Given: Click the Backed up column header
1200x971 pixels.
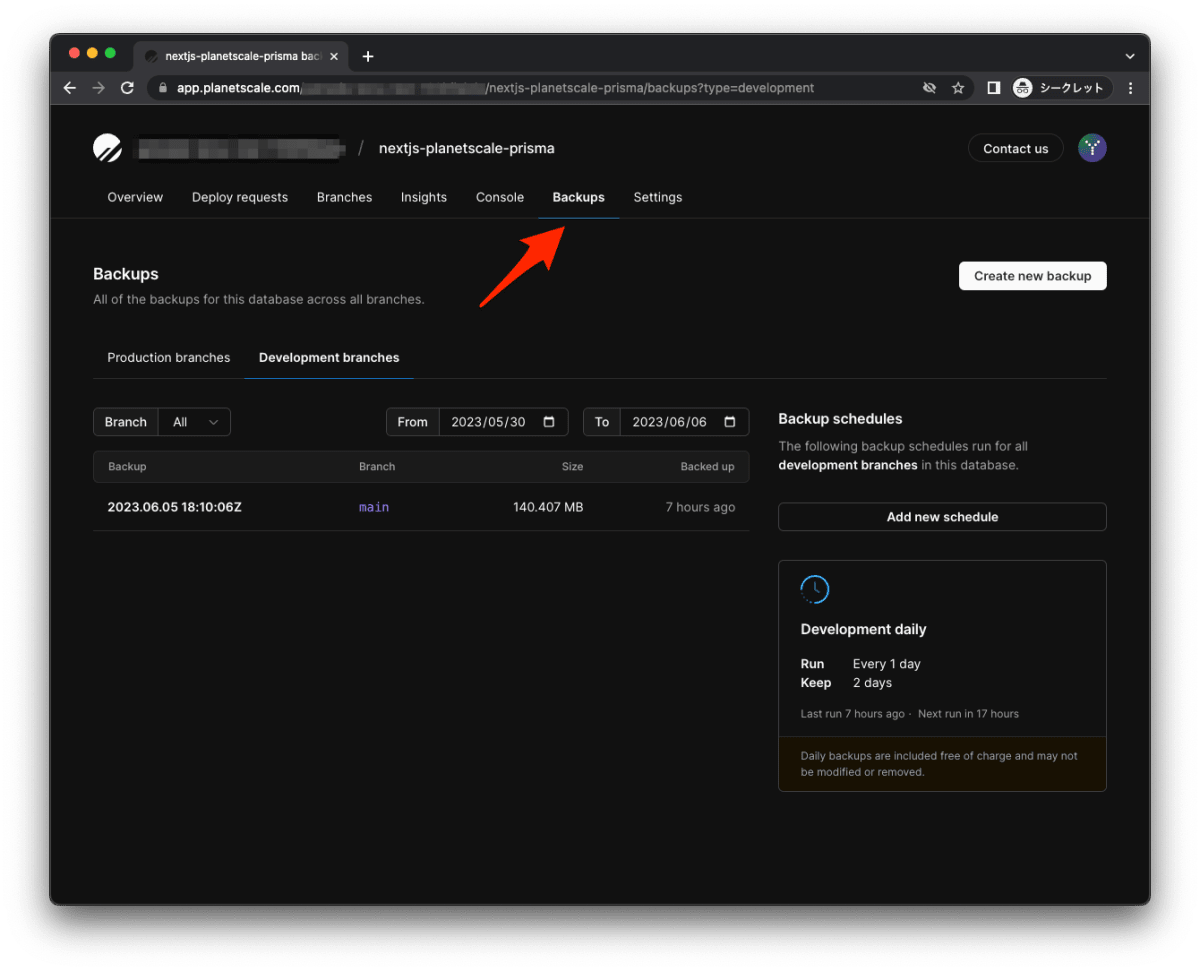Looking at the screenshot, I should pos(707,467).
